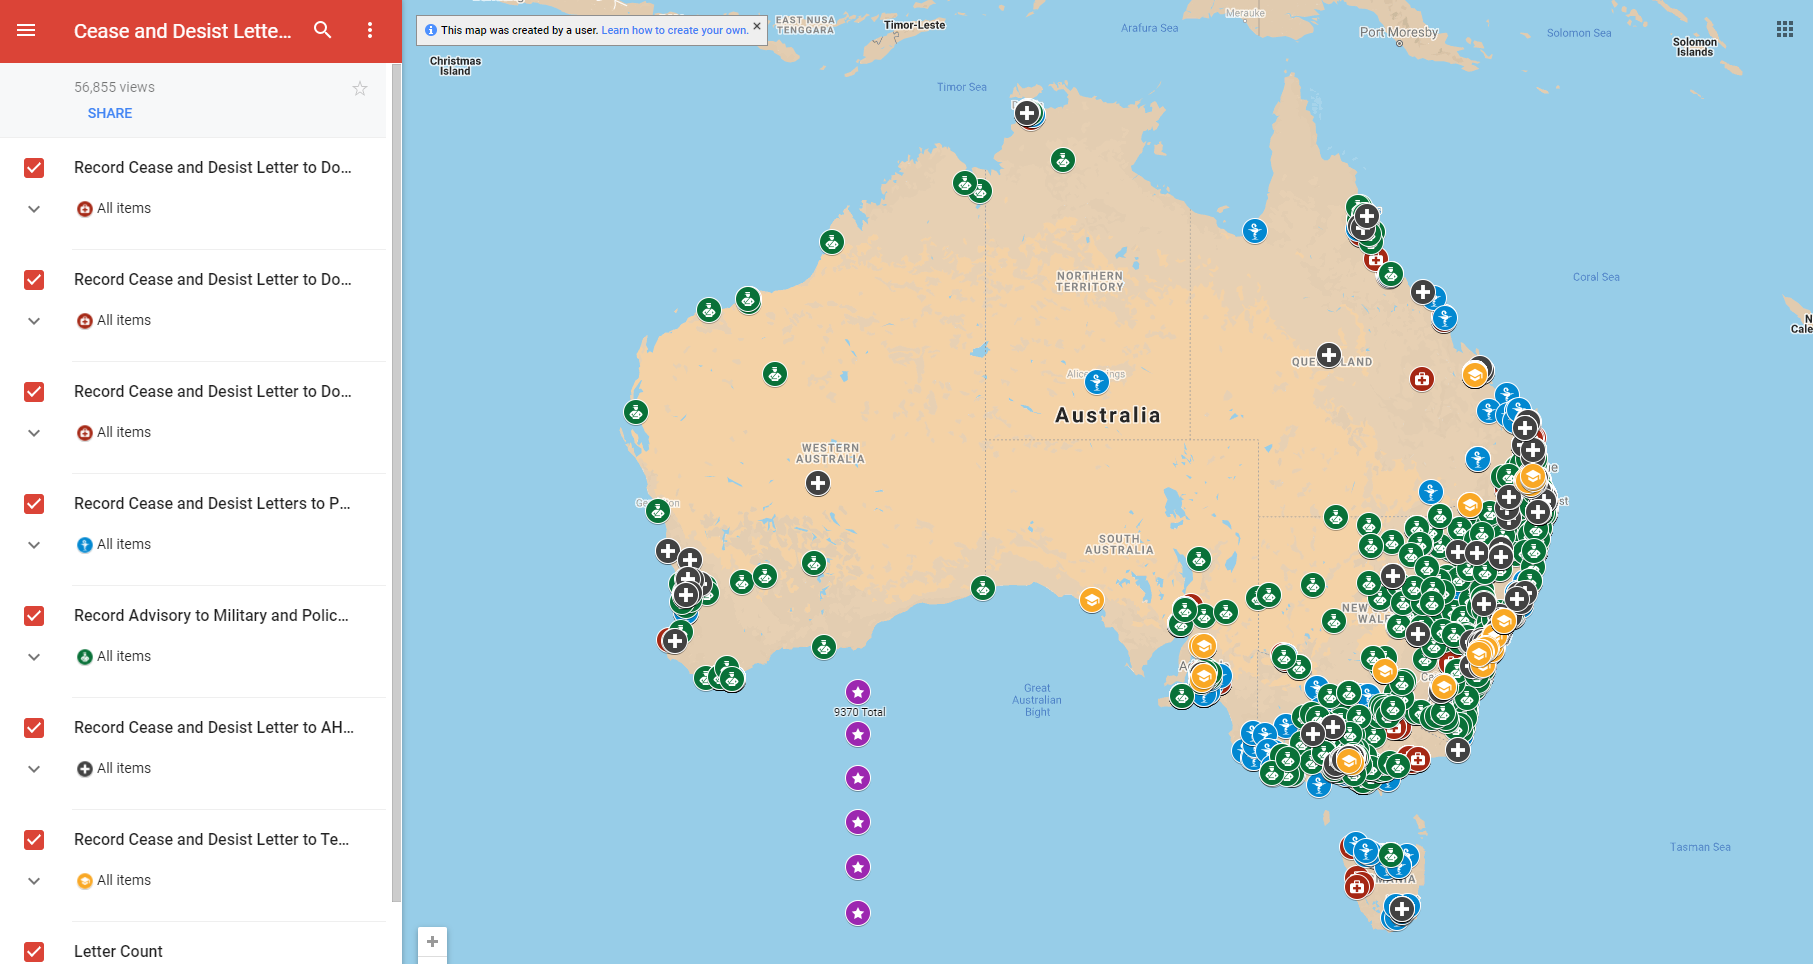Select All items under first Cease and Desist layer

click(x=124, y=209)
